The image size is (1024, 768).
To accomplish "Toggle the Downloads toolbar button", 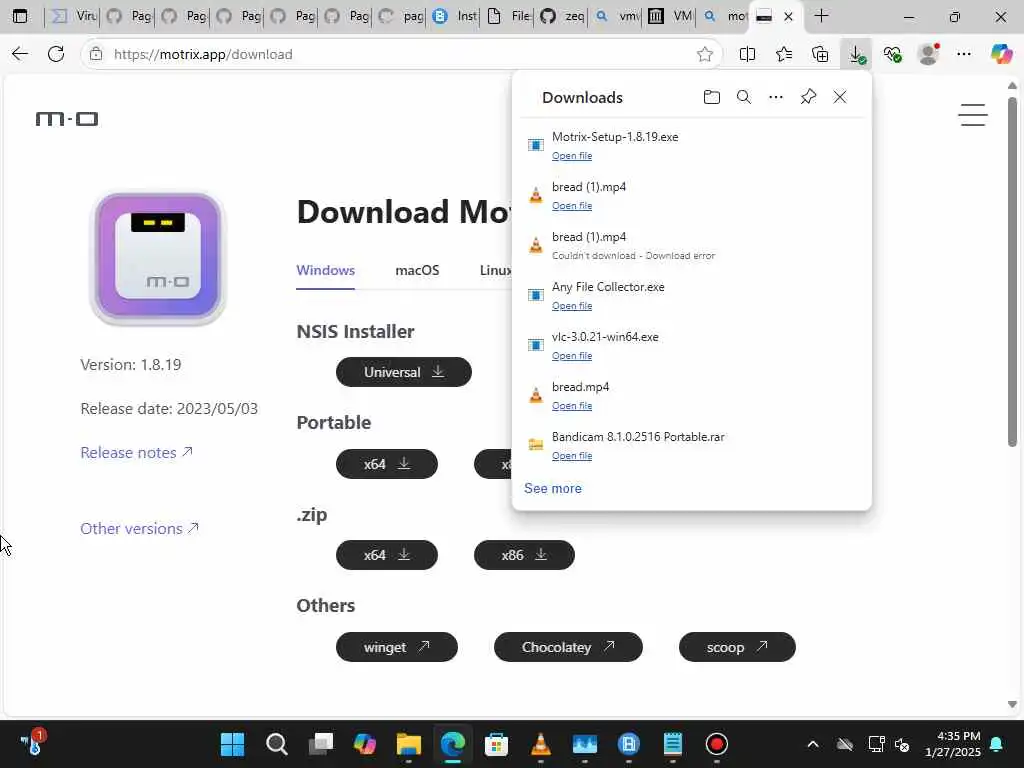I will pos(856,54).
